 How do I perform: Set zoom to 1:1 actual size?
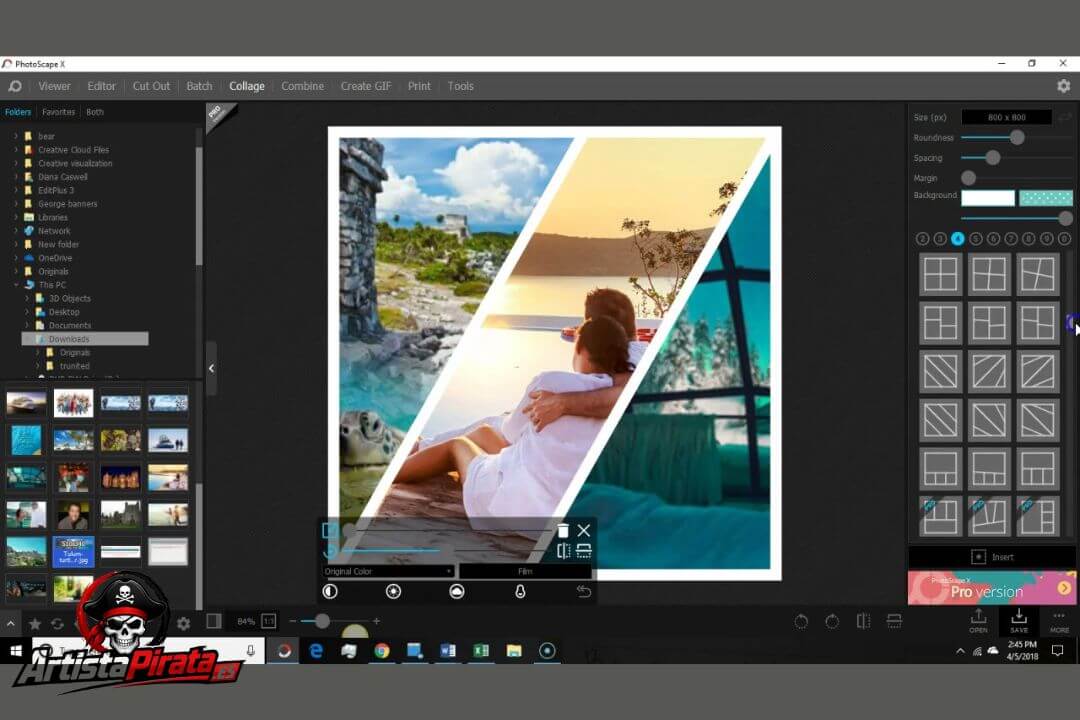269,621
